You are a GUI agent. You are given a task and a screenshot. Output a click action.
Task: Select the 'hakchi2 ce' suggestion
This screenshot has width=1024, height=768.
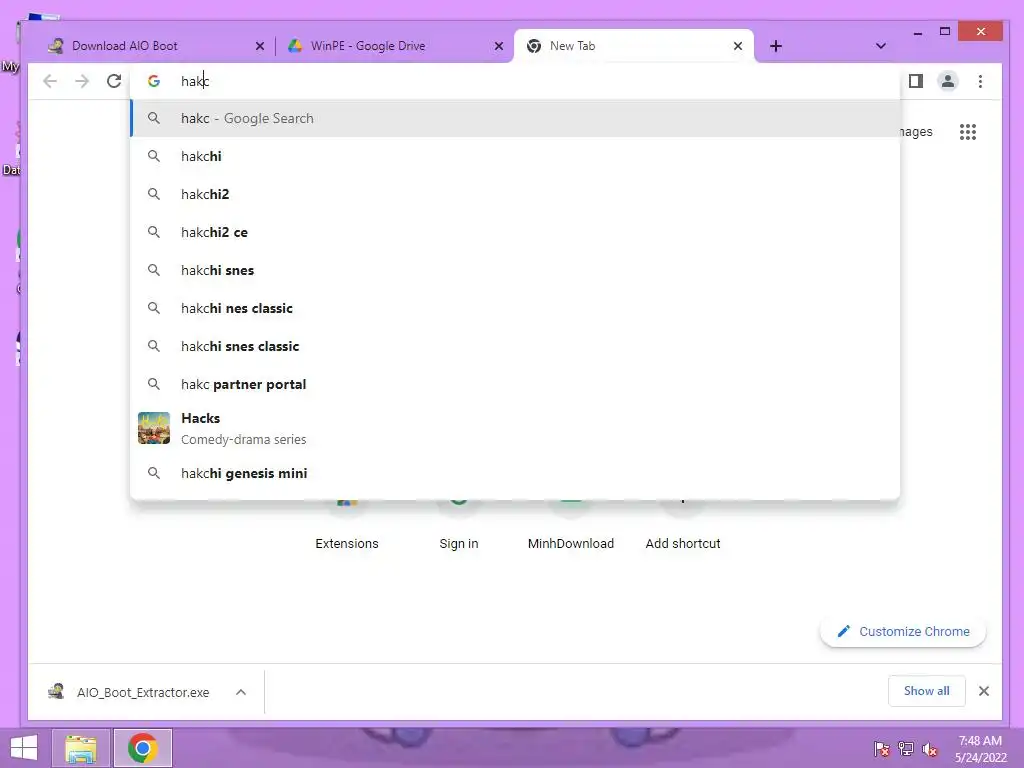coord(515,232)
